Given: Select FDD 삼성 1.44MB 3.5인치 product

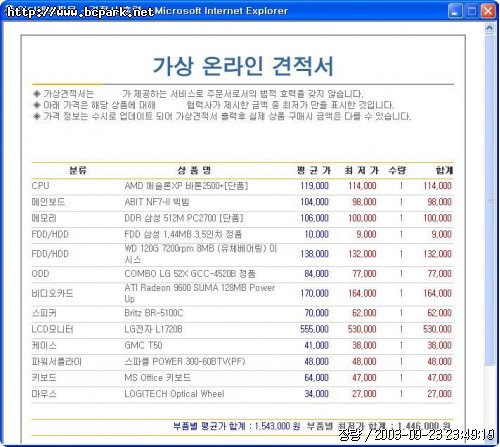Looking at the screenshot, I should [x=183, y=234].
